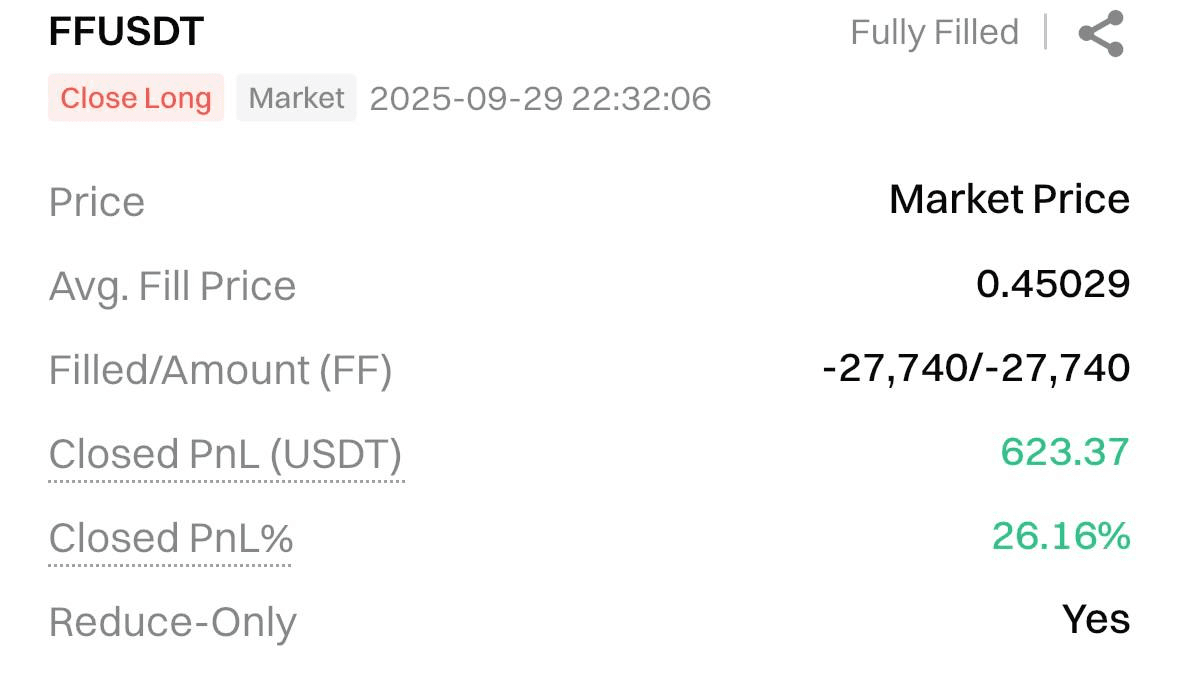Viewport: 1179px width, 686px height.
Task: Tap the Avg. Fill Price label
Action: tap(172, 287)
